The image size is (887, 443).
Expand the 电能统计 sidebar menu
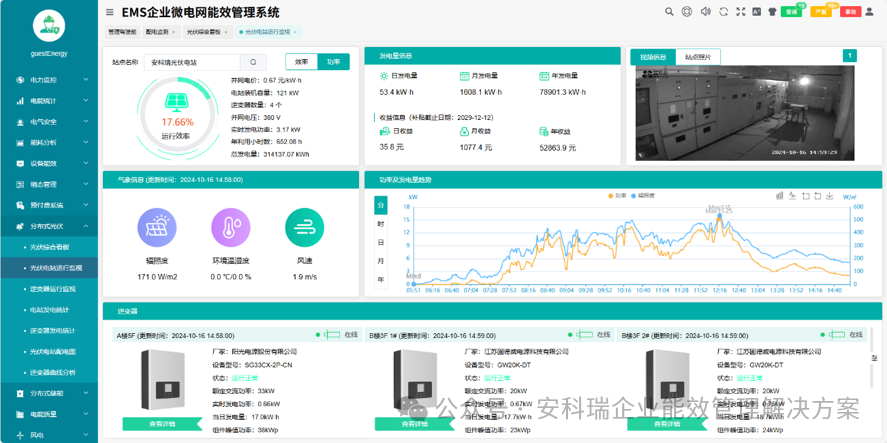(49, 101)
